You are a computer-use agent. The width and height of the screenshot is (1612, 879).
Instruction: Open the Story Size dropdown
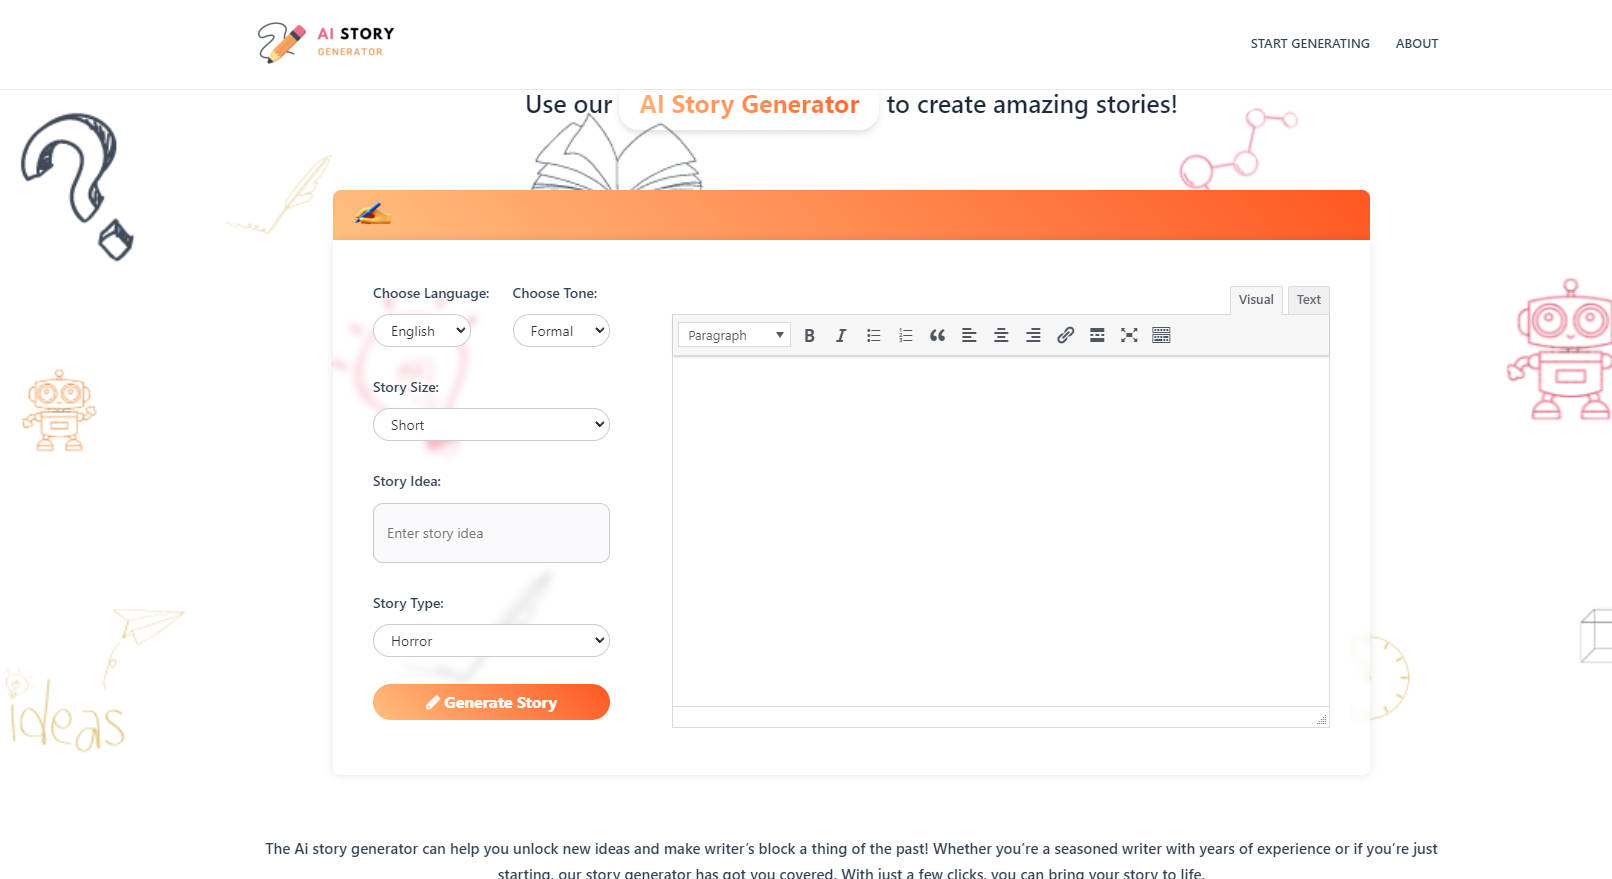point(491,425)
